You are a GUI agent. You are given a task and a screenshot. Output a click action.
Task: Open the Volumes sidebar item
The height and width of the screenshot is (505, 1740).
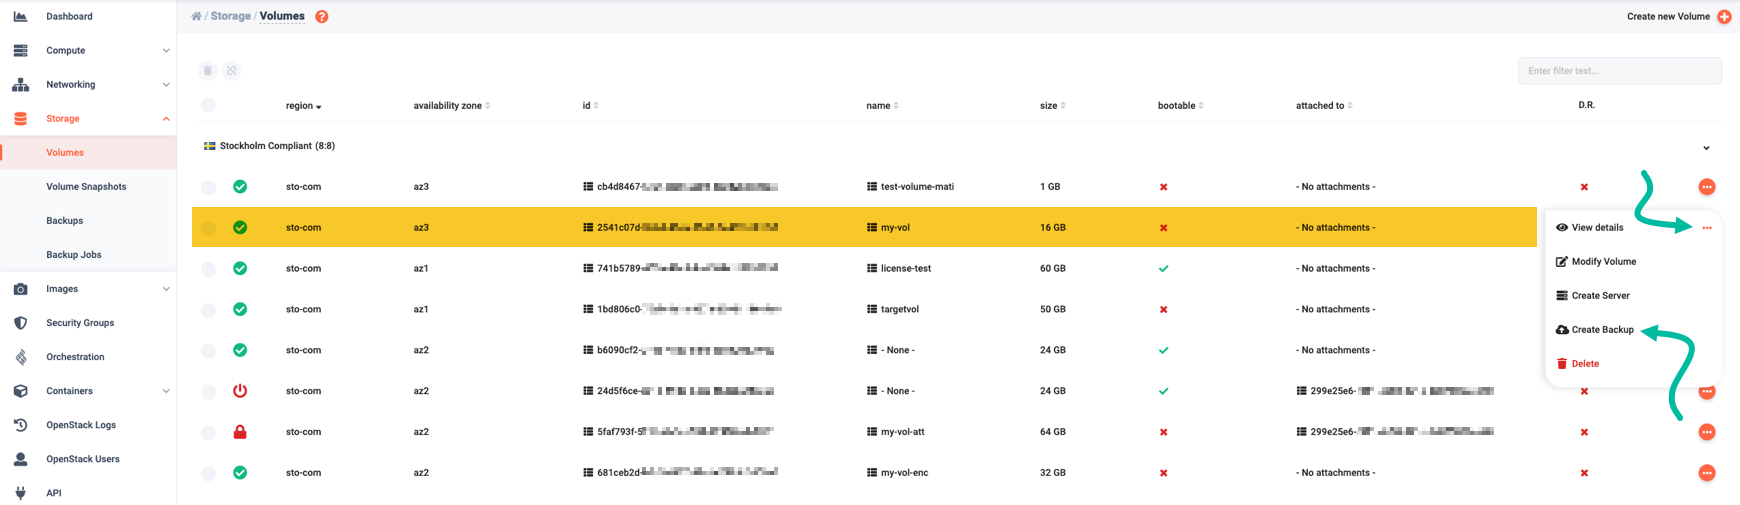coord(65,153)
